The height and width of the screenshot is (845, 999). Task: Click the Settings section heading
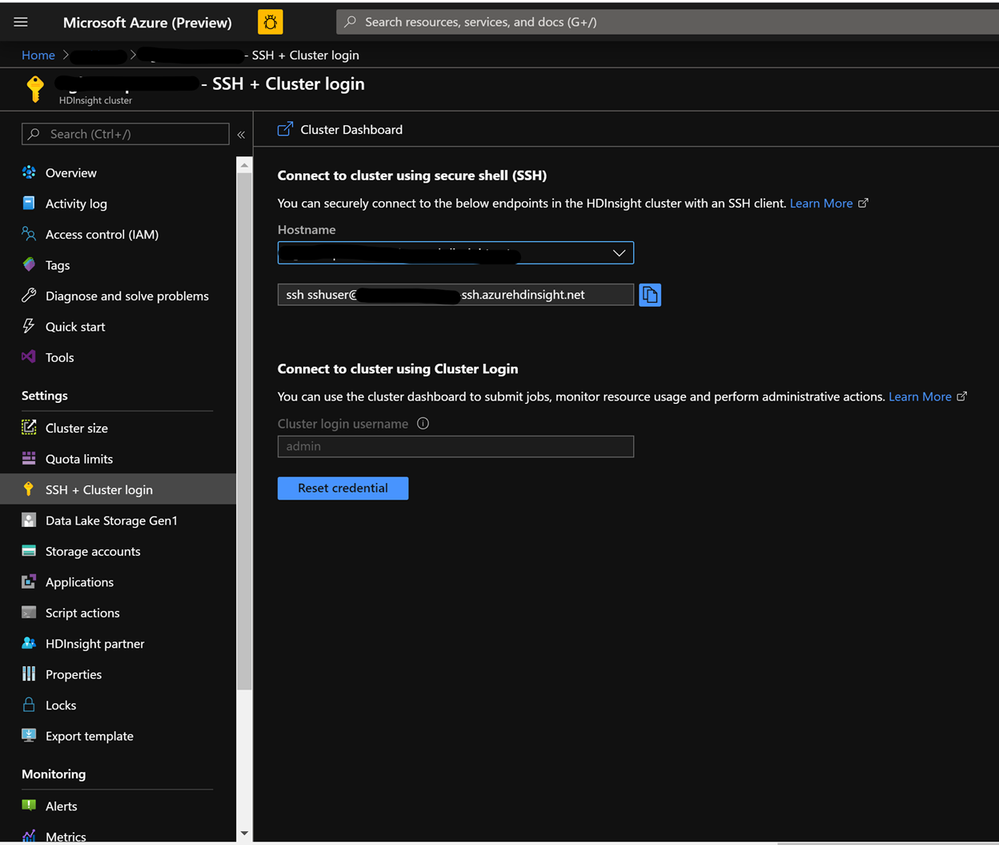(45, 396)
